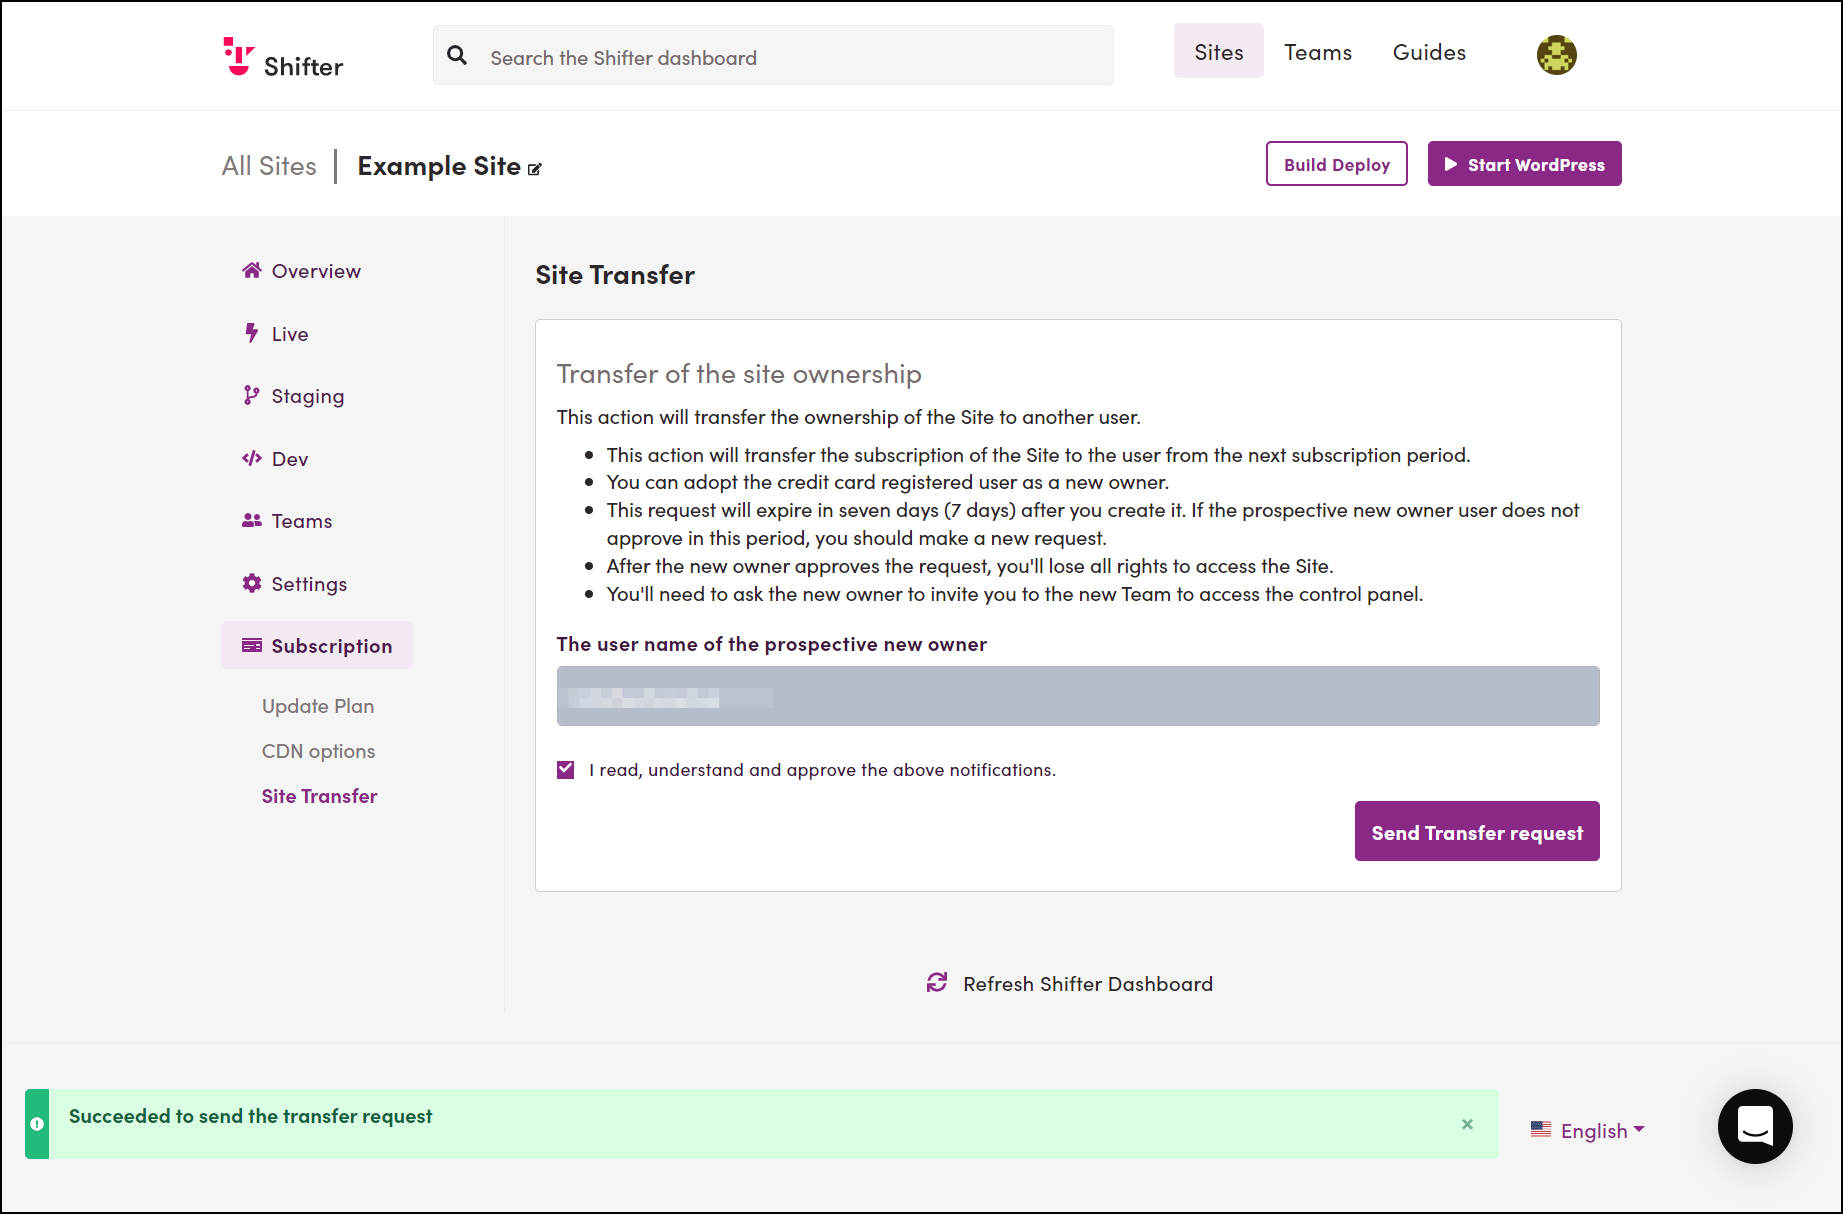Screen dimensions: 1843x1214
Task: Click the US flag icon
Action: click(1541, 1129)
